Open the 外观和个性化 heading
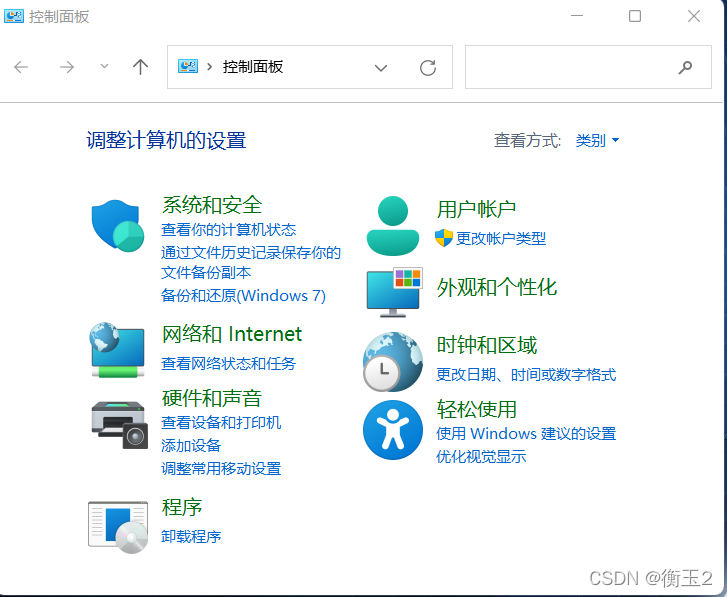This screenshot has height=597, width=727. [497, 287]
